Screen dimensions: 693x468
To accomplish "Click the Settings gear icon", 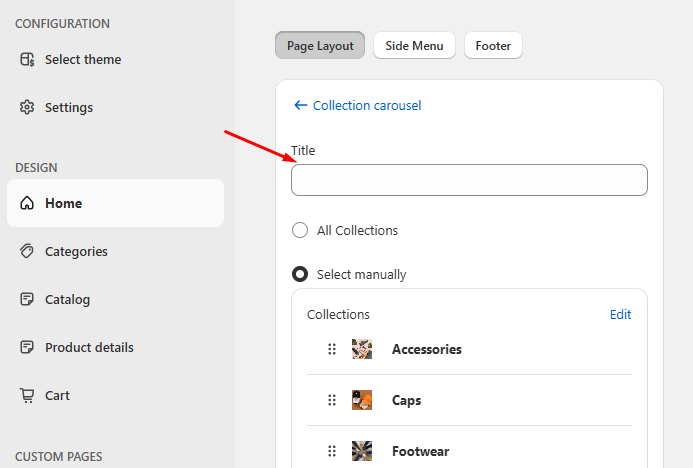I will (27, 107).
